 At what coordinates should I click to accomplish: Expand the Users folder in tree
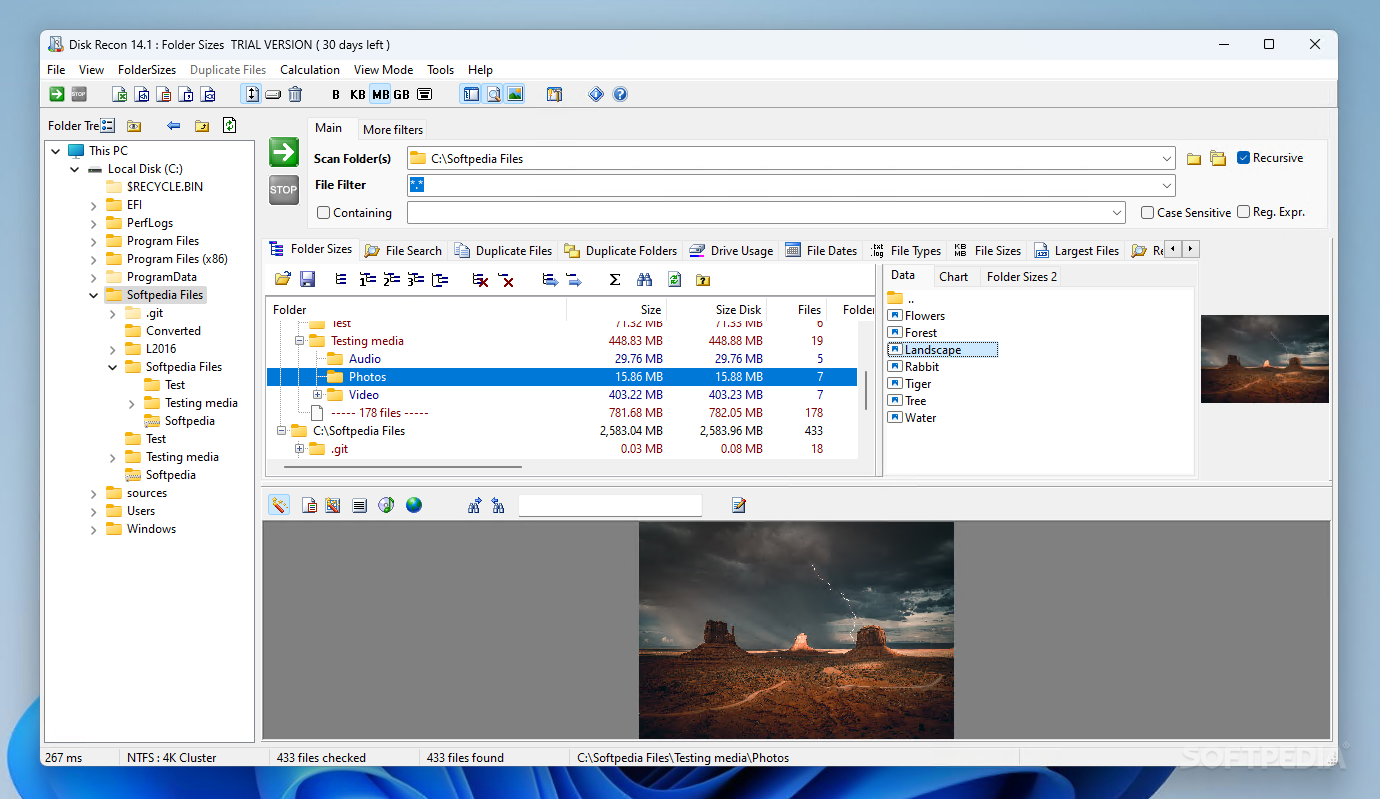pos(93,511)
